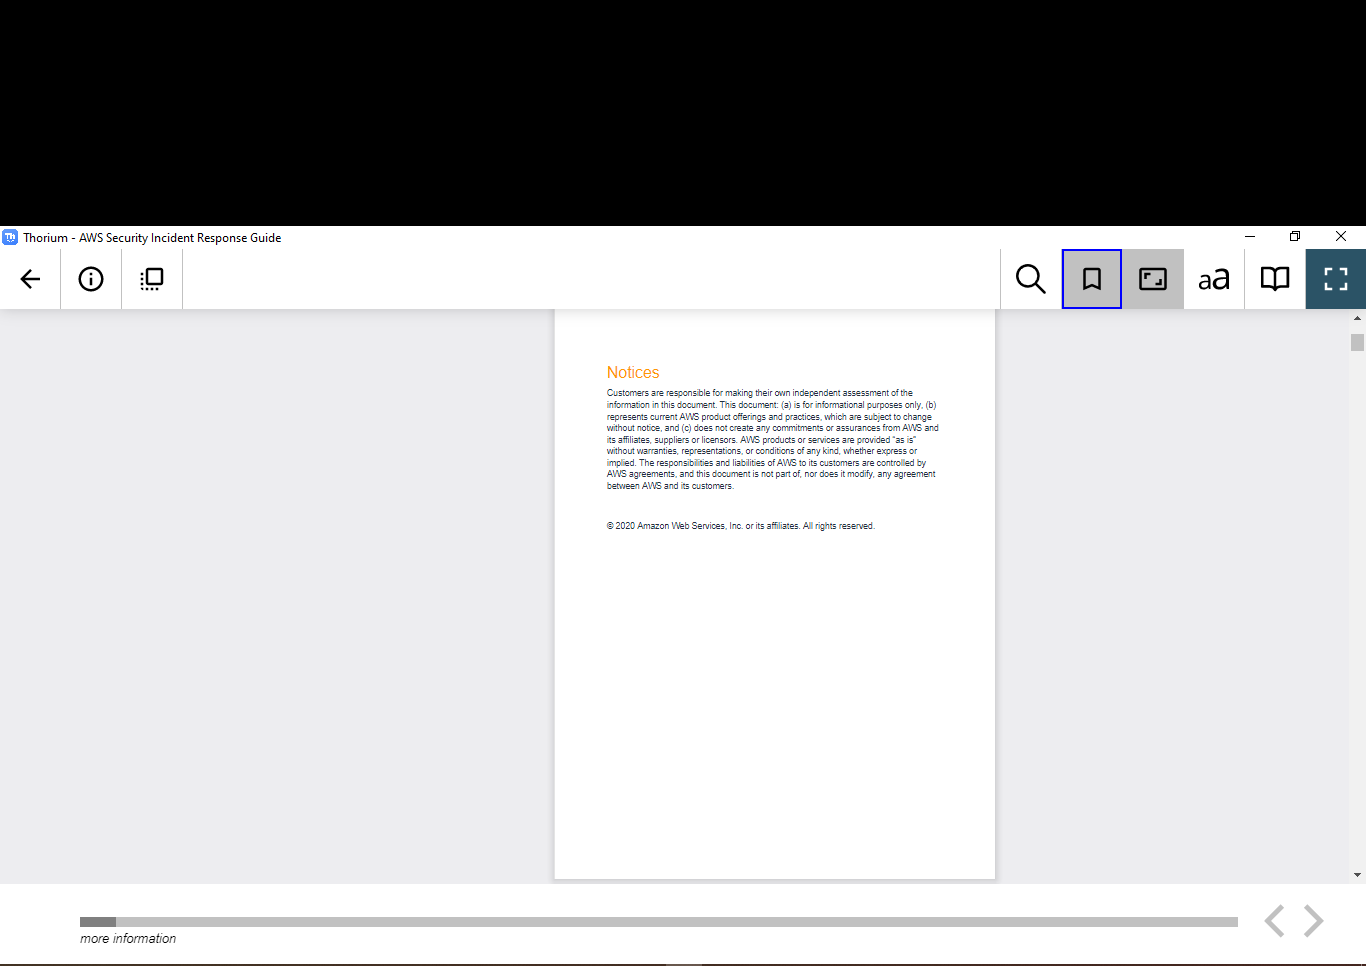The height and width of the screenshot is (966, 1366).
Task: Go to the previous page with the left chevron
Action: pos(1275,920)
